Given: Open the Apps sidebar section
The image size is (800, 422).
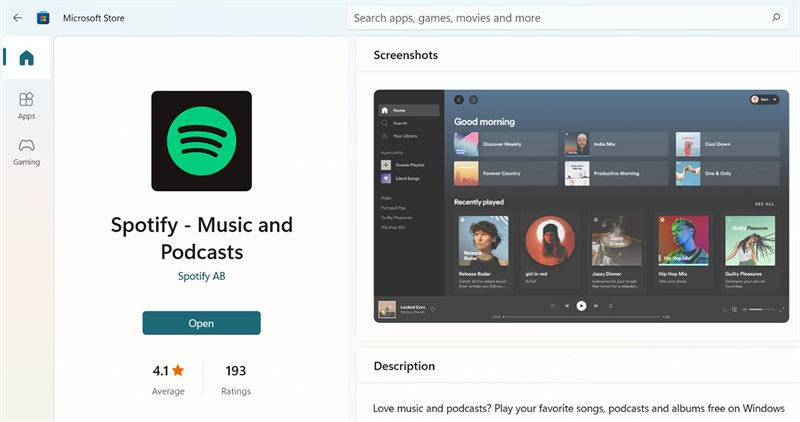Looking at the screenshot, I should tap(27, 106).
